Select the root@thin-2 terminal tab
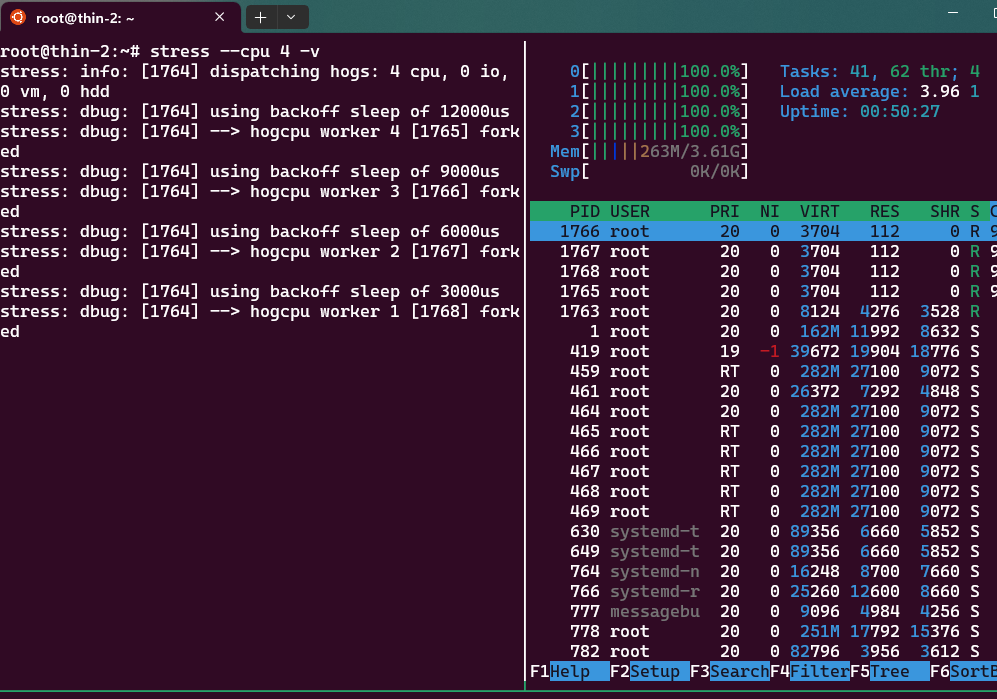This screenshot has height=699, width=997. coord(121,17)
